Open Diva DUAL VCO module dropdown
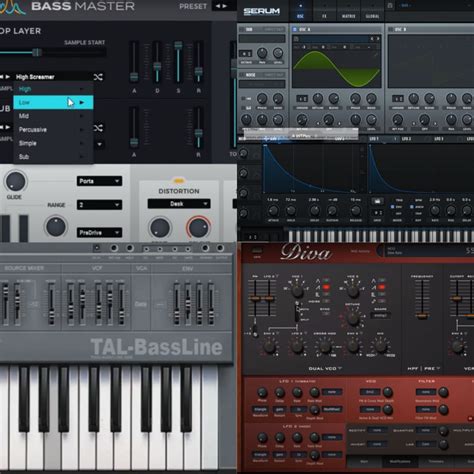This screenshot has height=474, width=474. (x=325, y=368)
